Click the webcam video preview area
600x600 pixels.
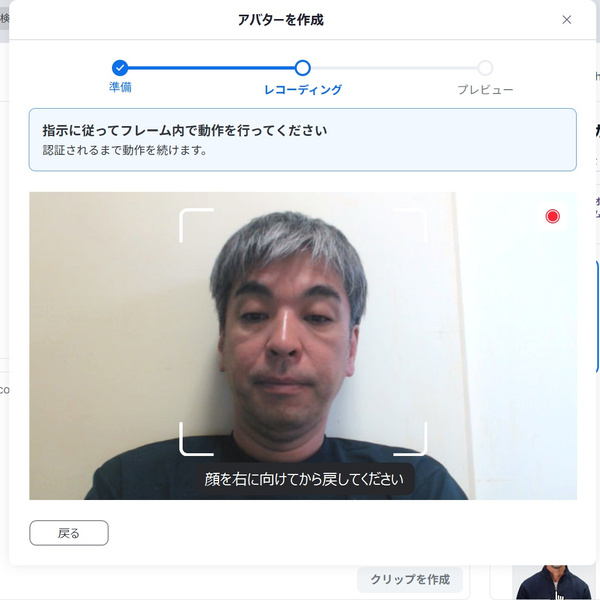(303, 346)
